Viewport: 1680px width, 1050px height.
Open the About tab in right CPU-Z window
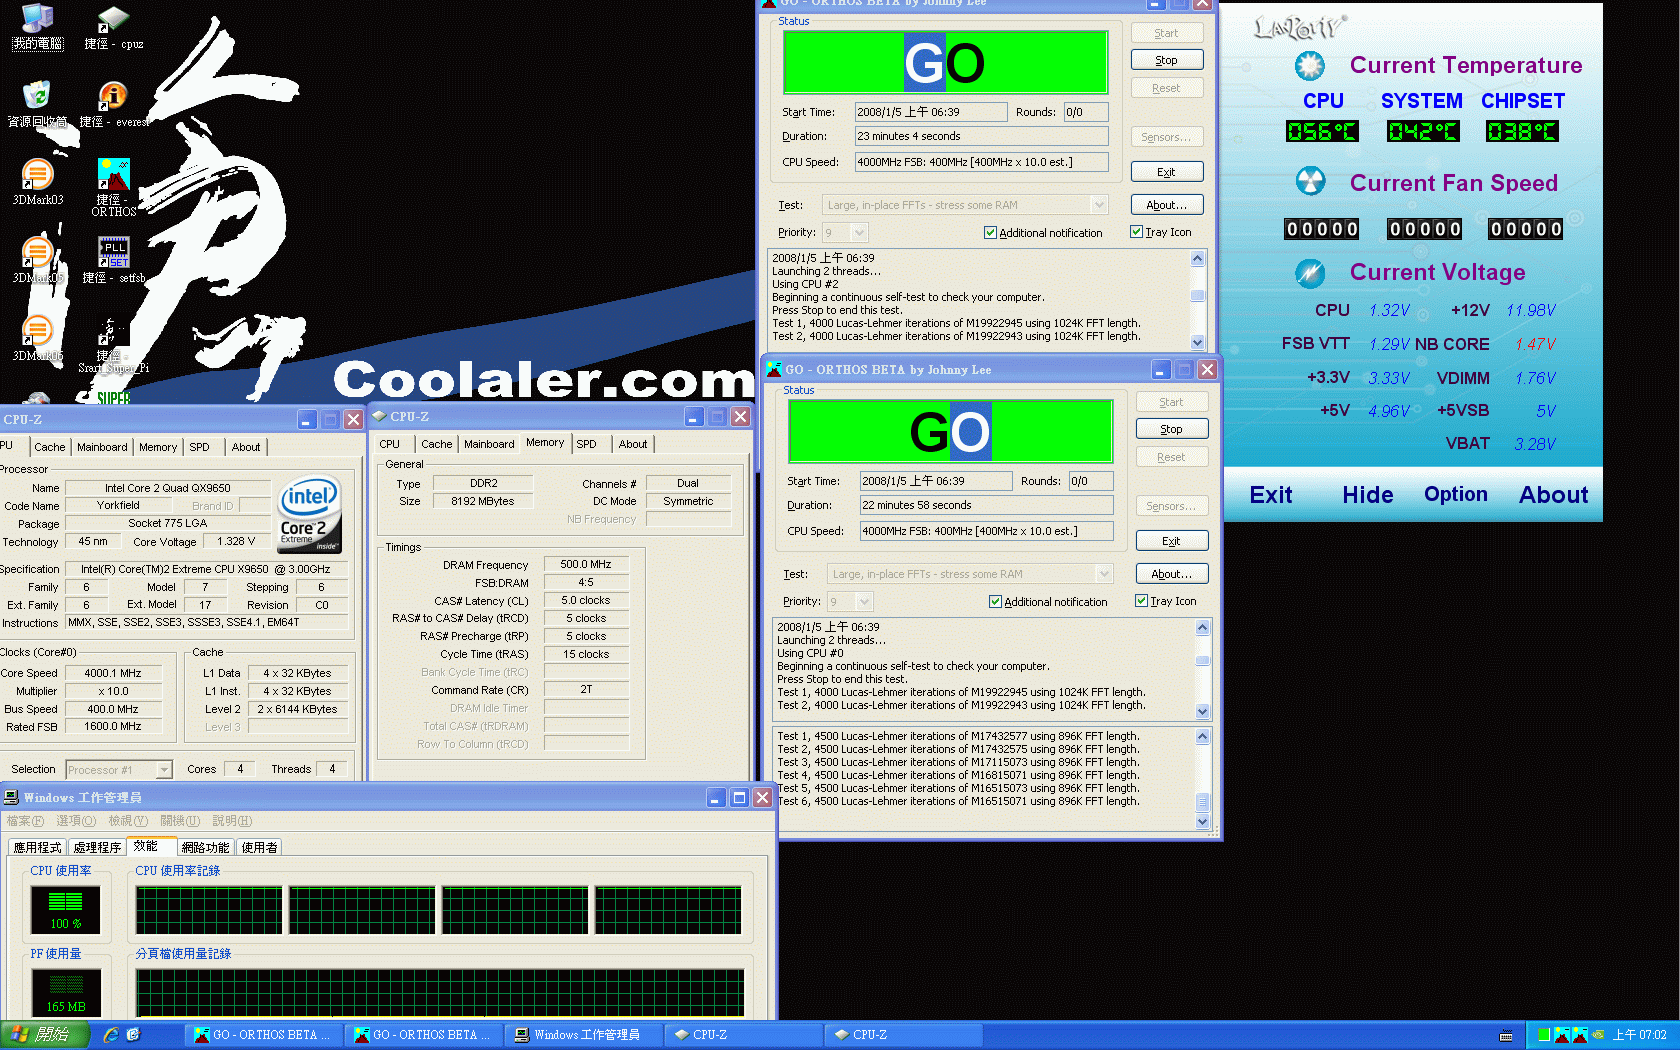(633, 444)
